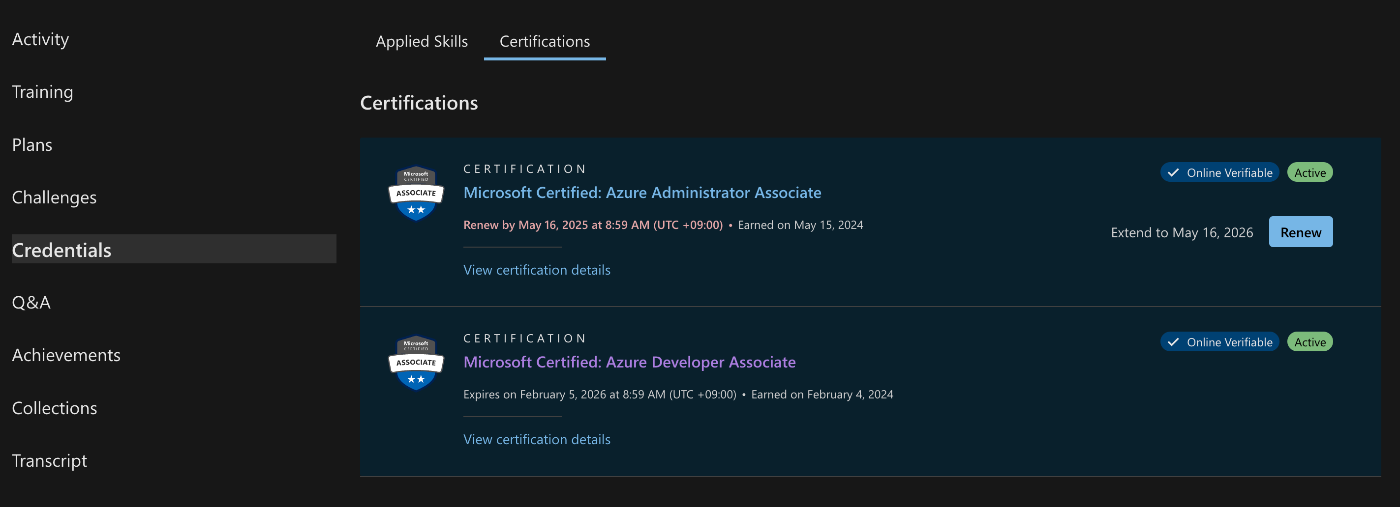Image resolution: width=1400 pixels, height=507 pixels.
Task: Open Collections in the sidebar
Action: tap(55, 408)
